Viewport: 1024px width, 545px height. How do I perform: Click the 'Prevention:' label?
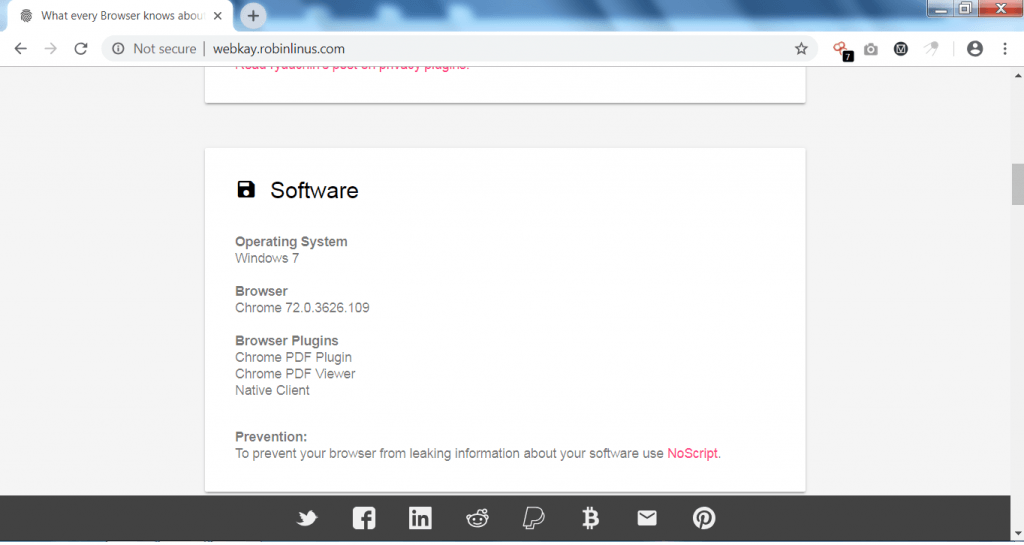(271, 437)
